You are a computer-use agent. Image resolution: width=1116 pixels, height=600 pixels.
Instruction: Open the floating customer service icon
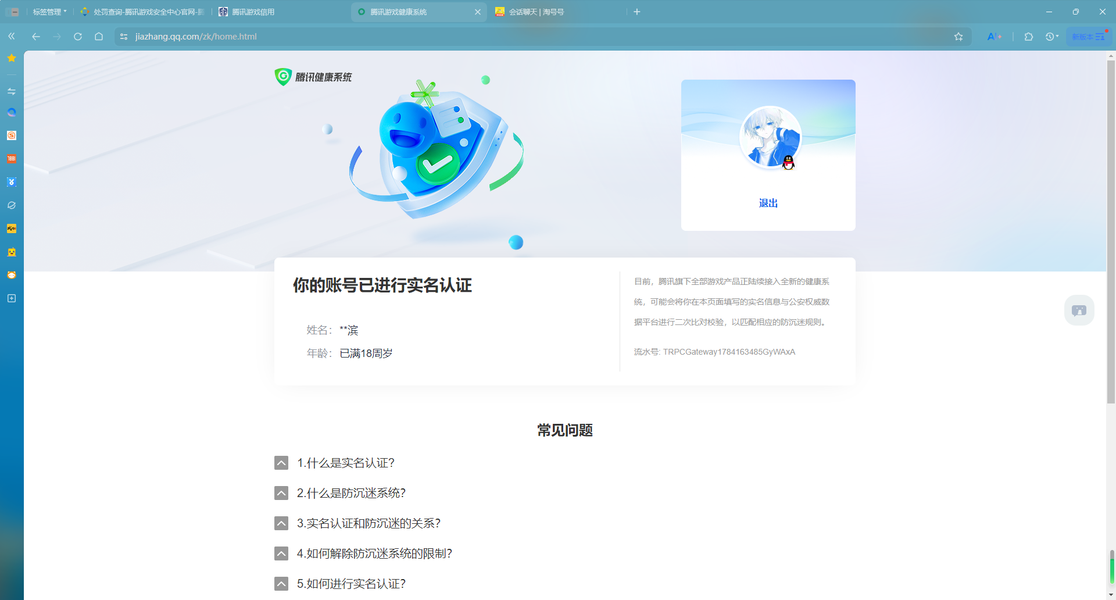pos(1079,310)
